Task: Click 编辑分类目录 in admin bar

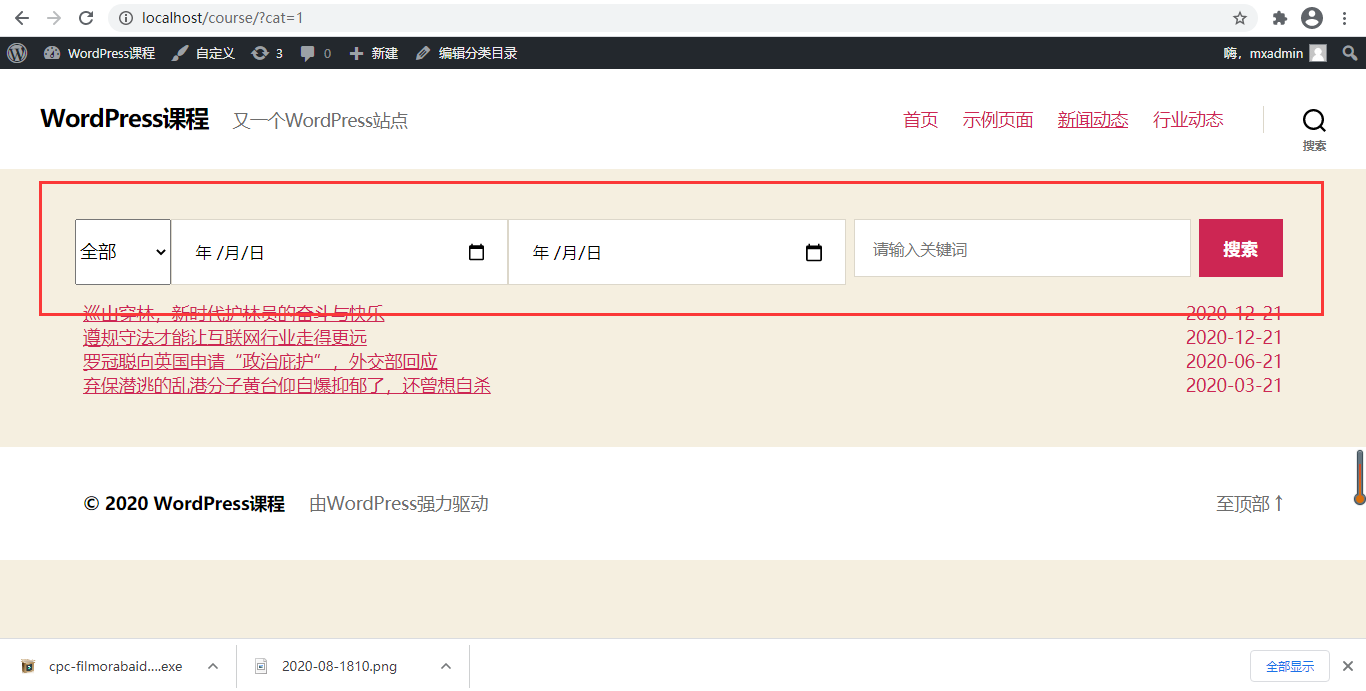Action: pyautogui.click(x=466, y=53)
